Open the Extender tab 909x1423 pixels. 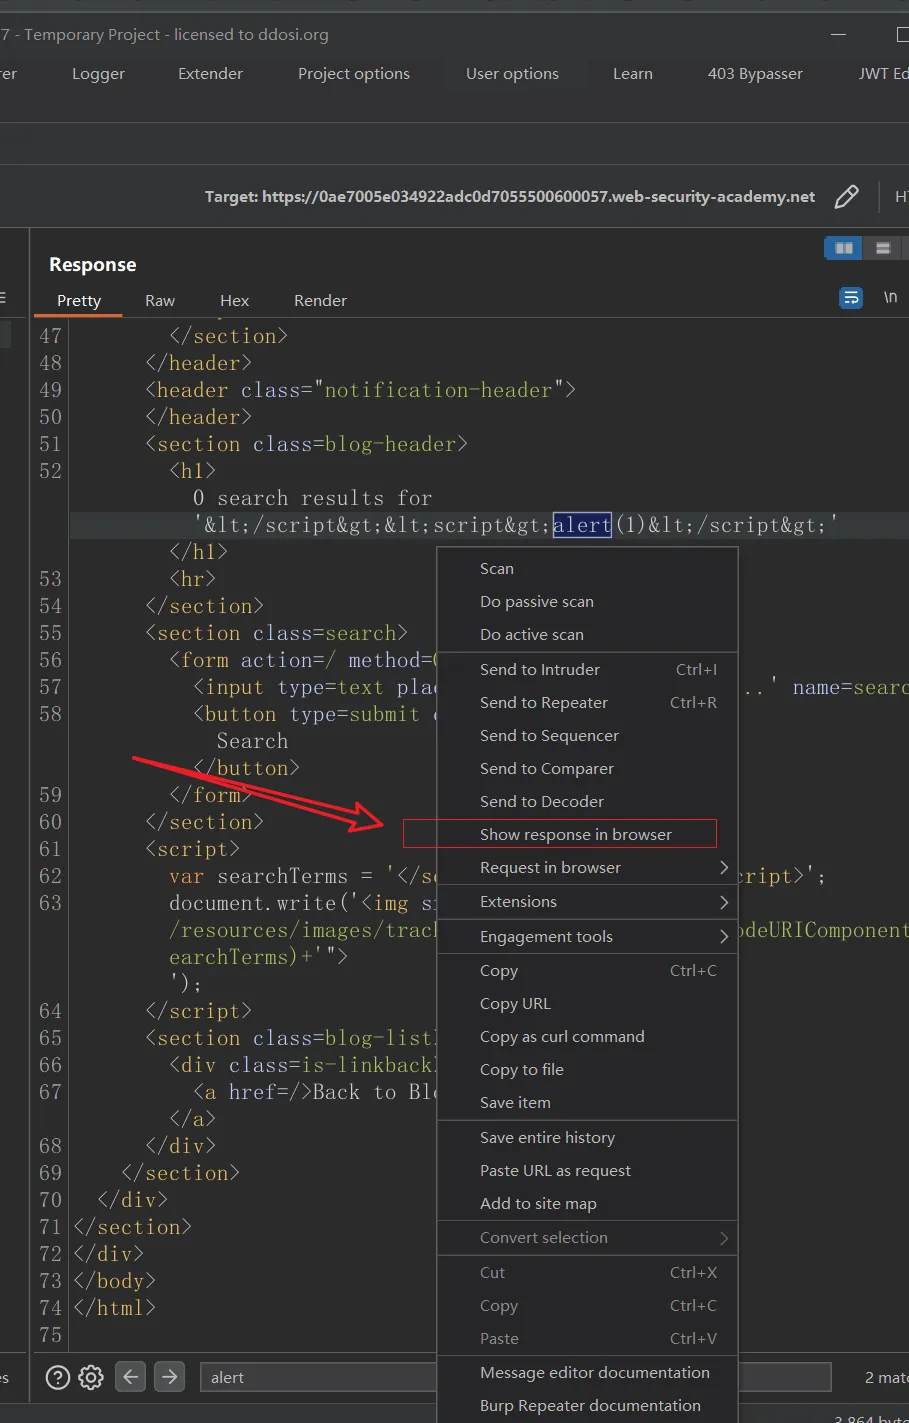(x=210, y=74)
